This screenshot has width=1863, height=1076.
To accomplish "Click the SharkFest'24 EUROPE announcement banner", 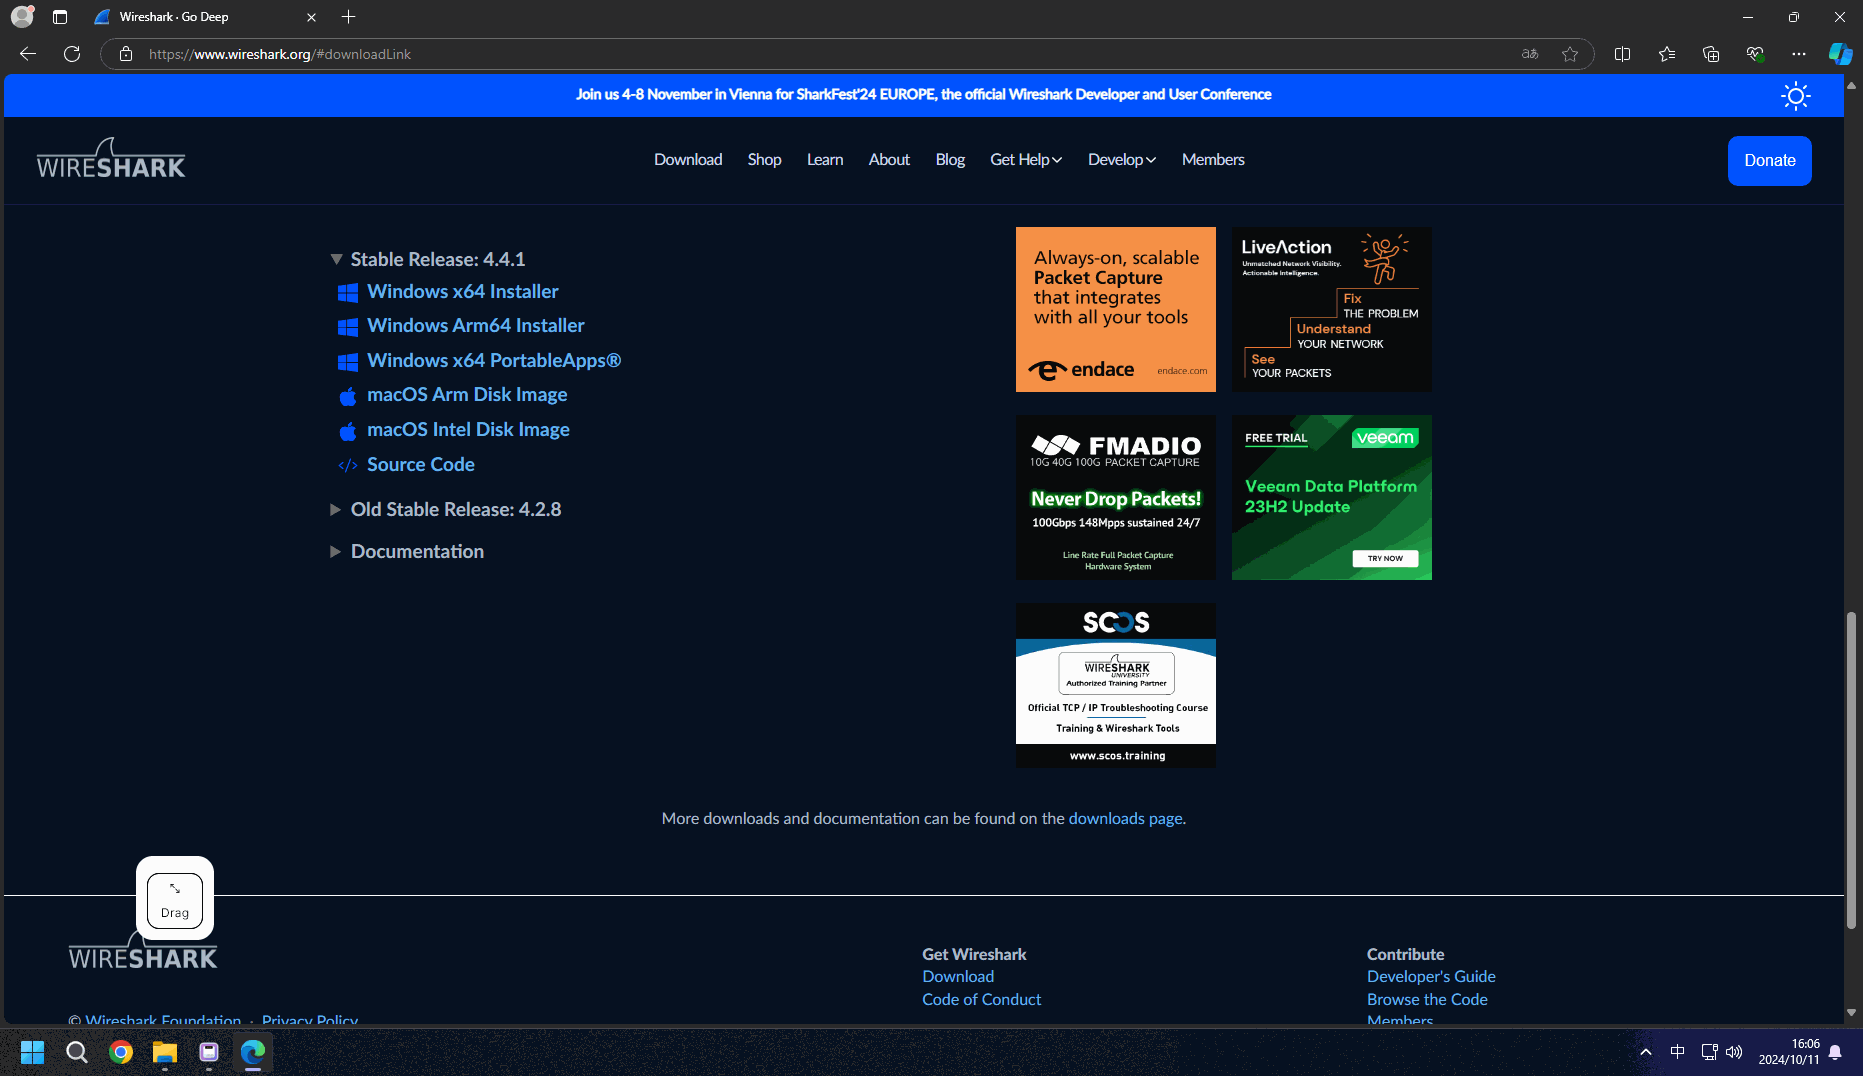I will 924,94.
